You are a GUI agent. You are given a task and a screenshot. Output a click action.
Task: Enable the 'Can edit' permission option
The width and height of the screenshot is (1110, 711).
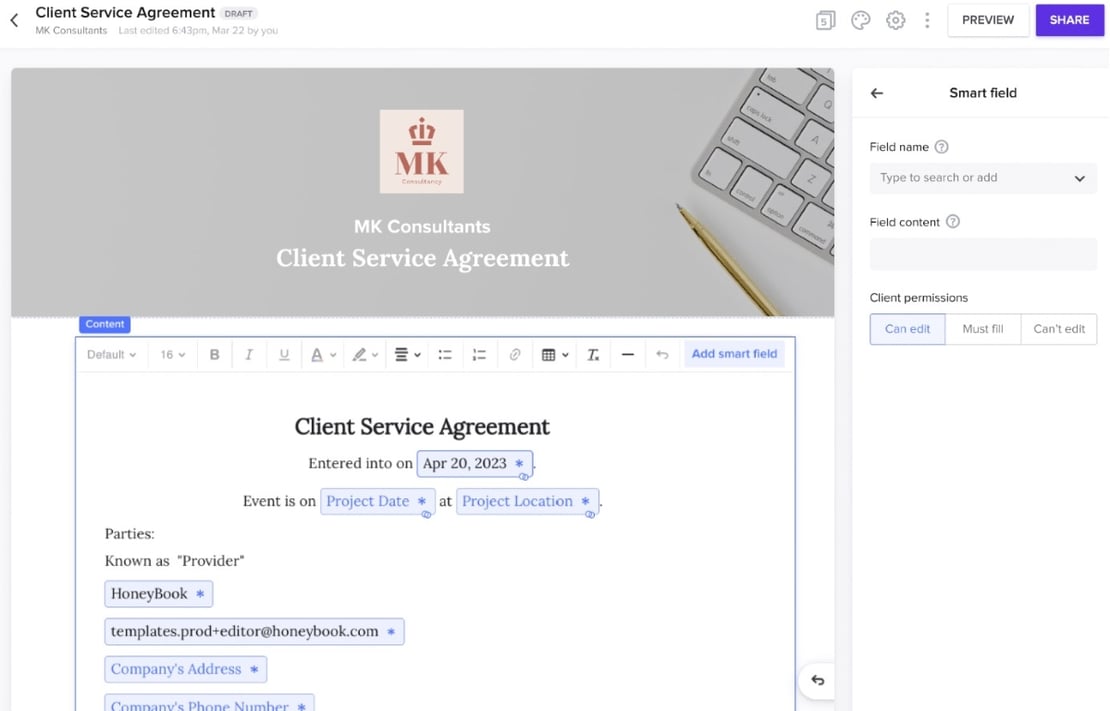pyautogui.click(x=906, y=329)
